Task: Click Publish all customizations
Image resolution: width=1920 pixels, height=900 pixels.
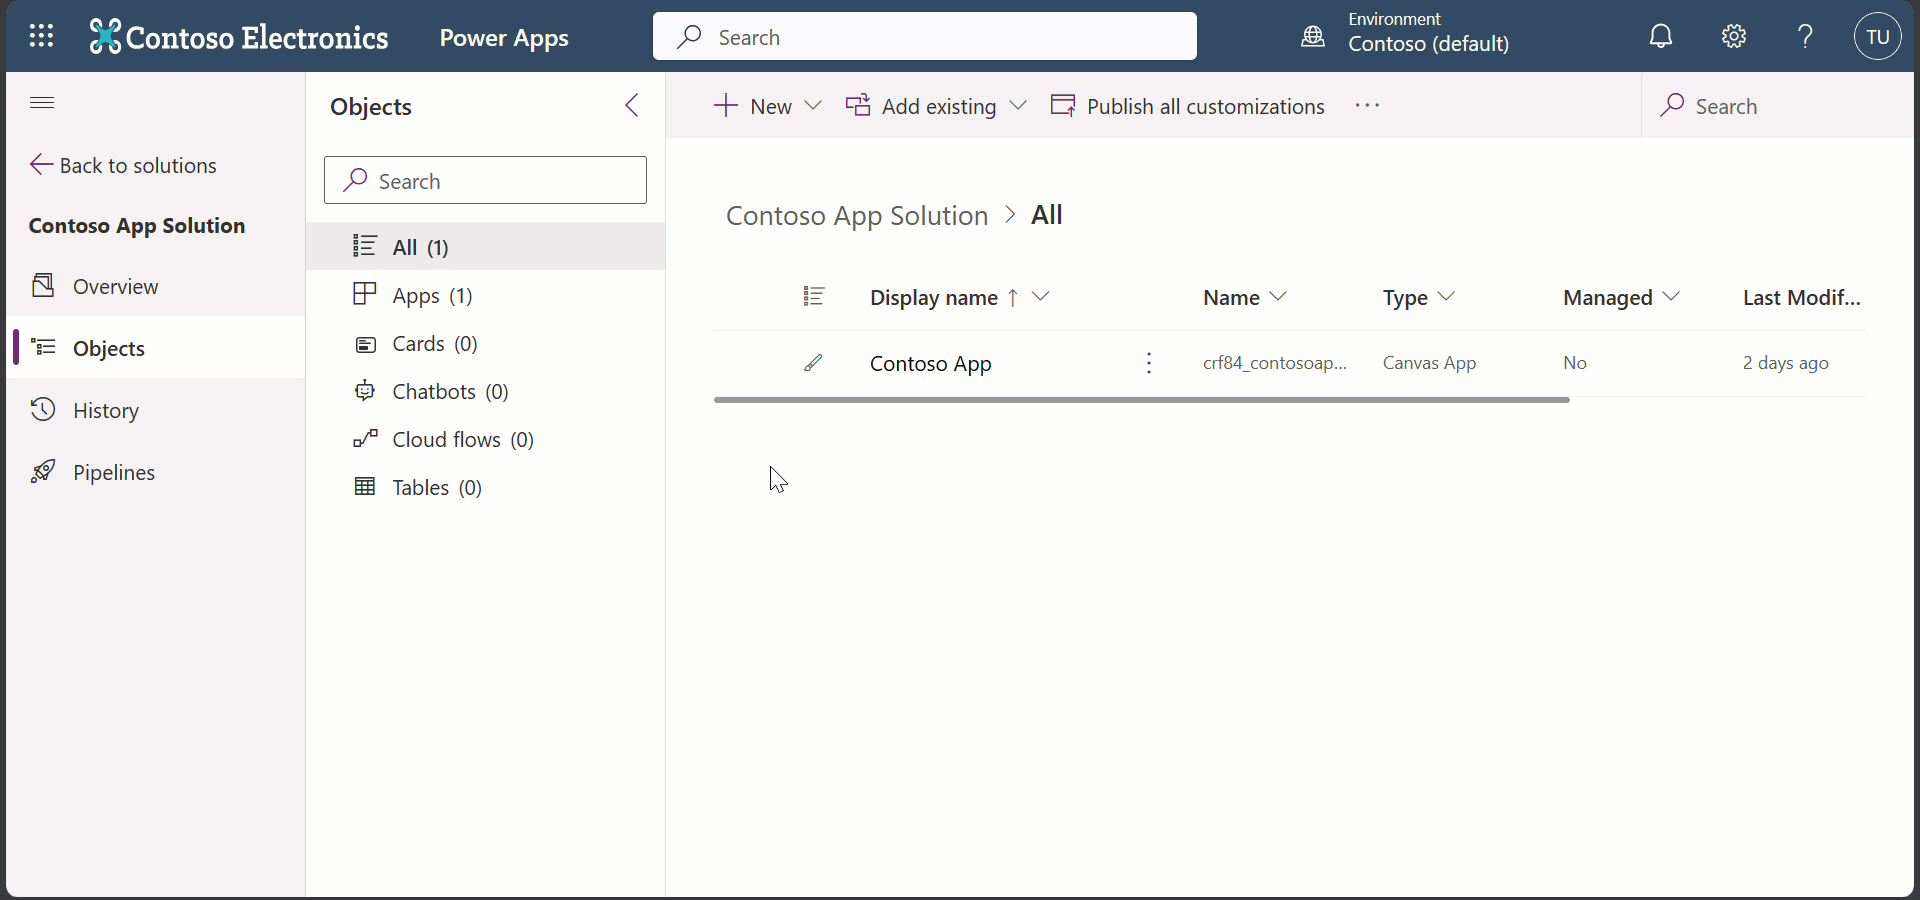Action: point(1204,106)
